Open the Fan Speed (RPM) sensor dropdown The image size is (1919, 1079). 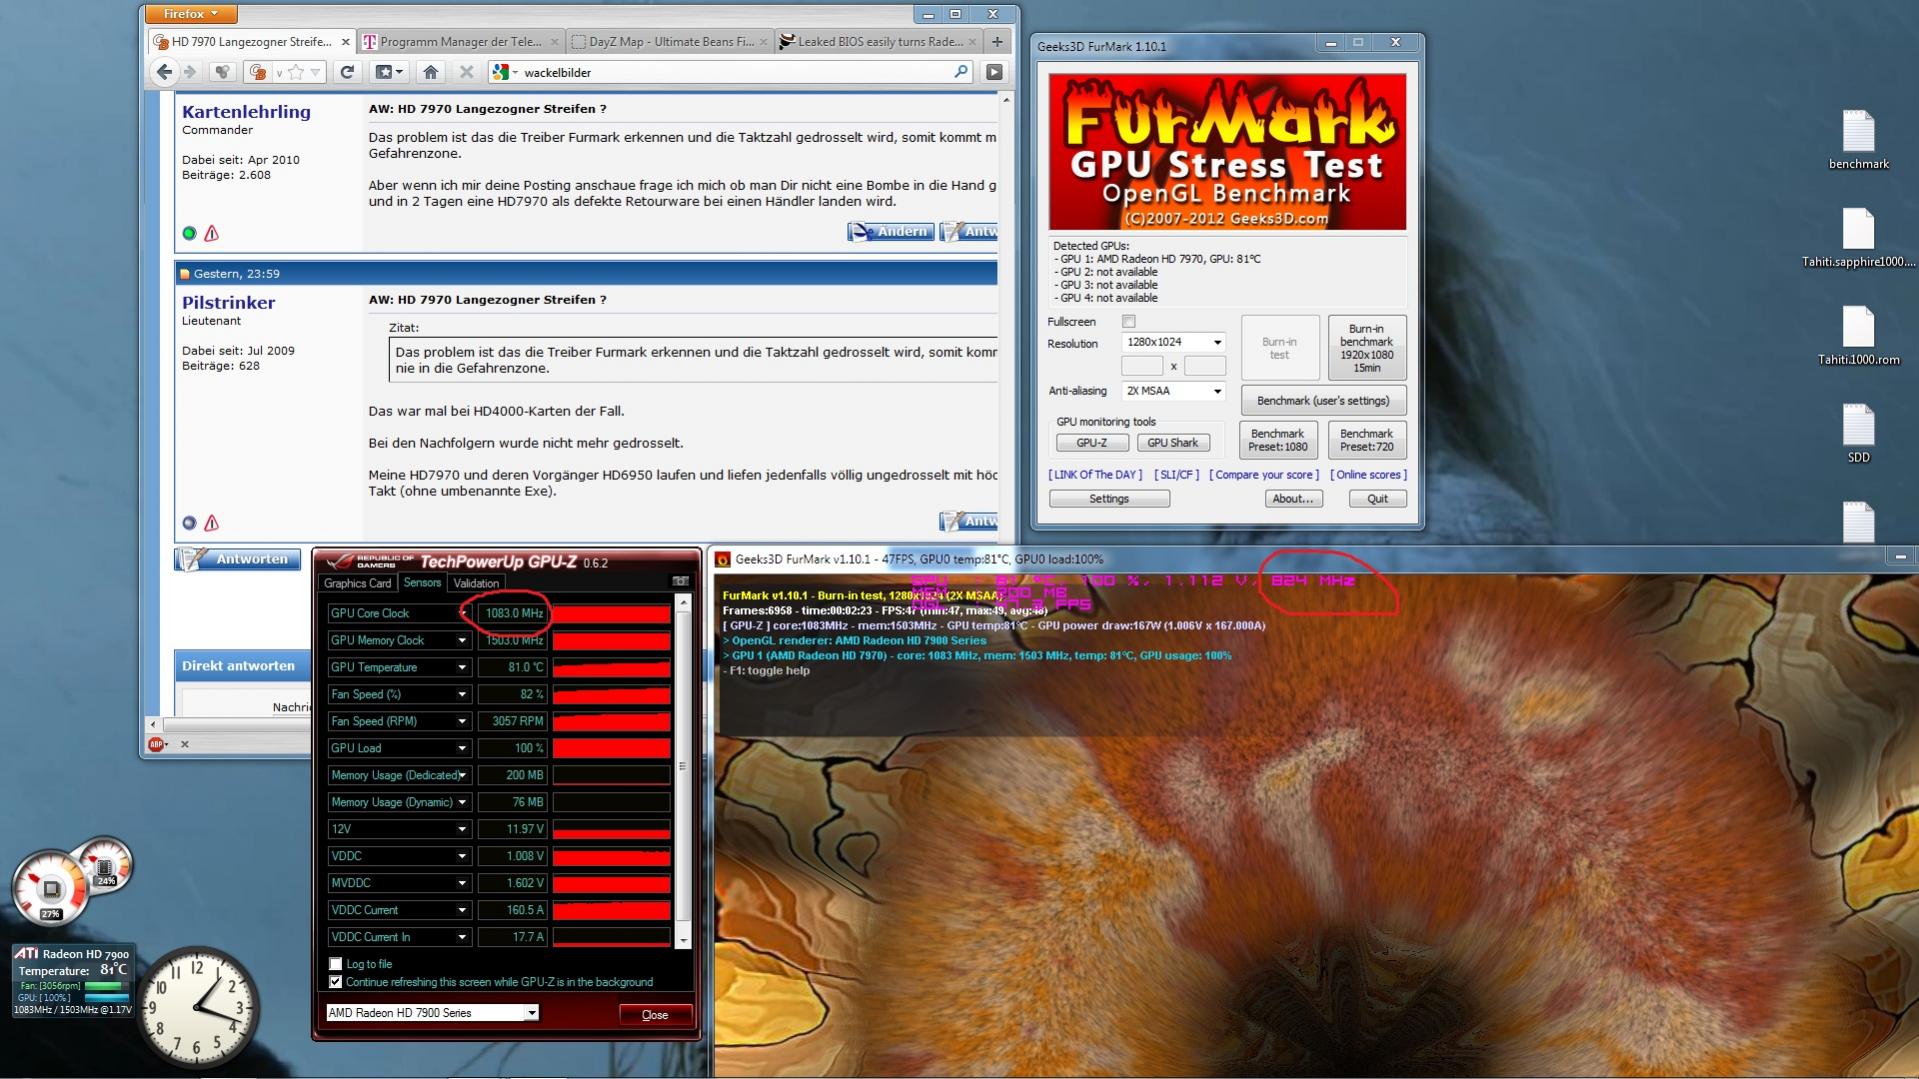462,721
